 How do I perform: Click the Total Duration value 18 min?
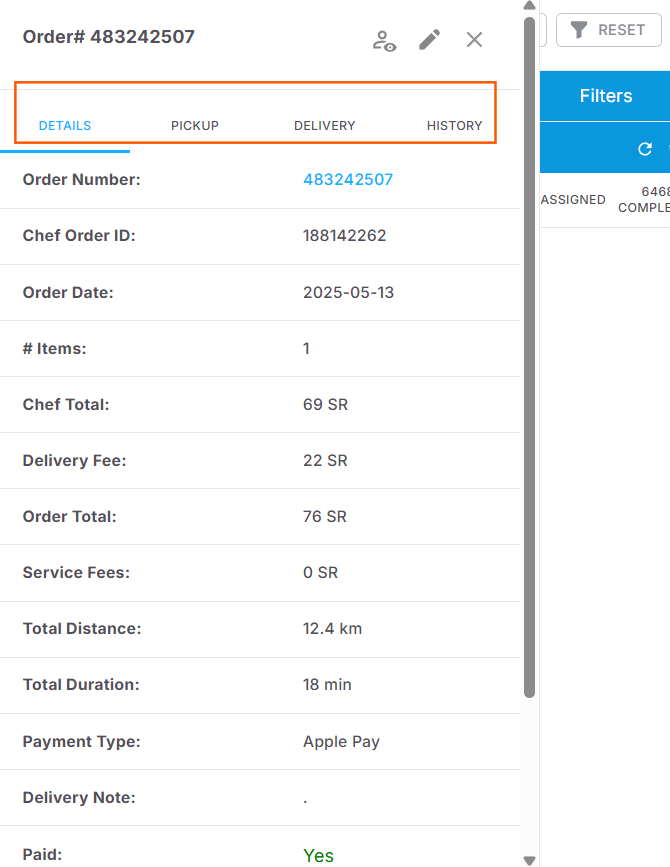(327, 685)
